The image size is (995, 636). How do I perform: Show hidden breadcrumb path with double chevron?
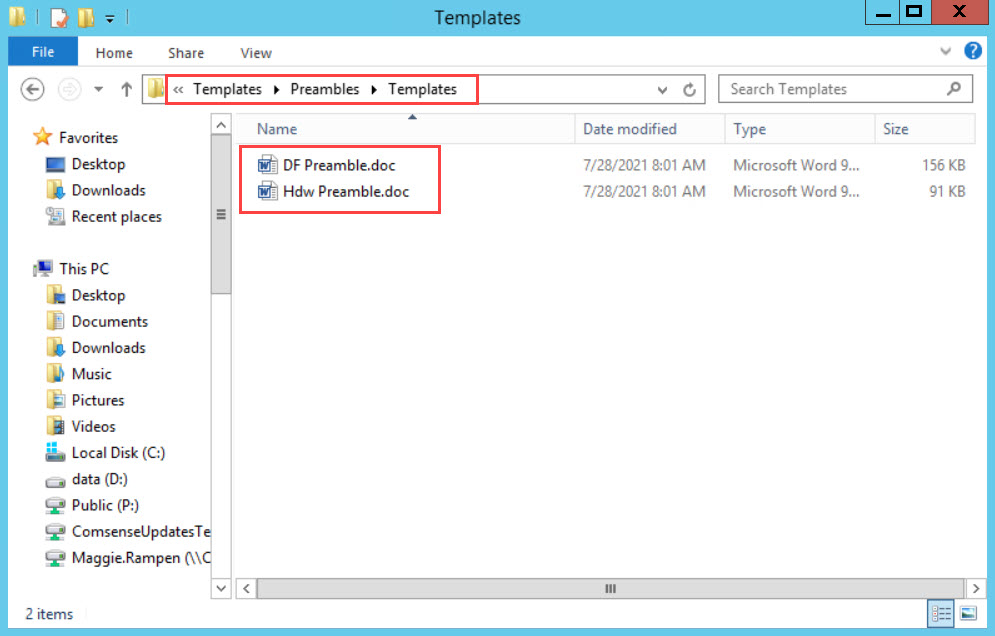178,90
